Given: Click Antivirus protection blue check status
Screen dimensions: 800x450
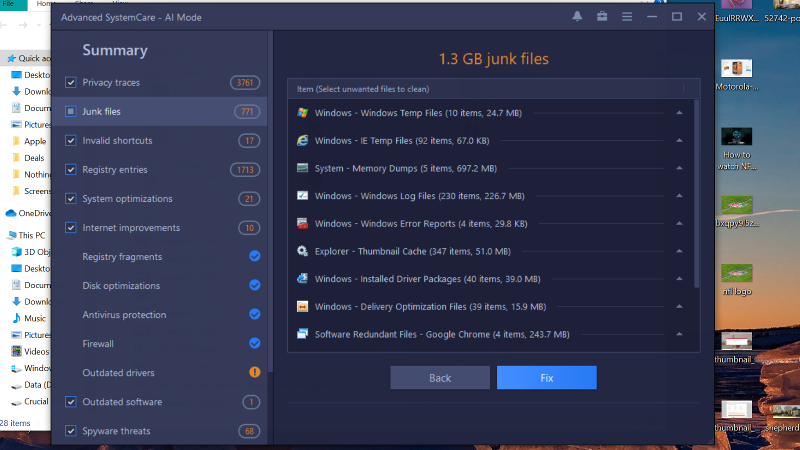Looking at the screenshot, I should (x=255, y=314).
